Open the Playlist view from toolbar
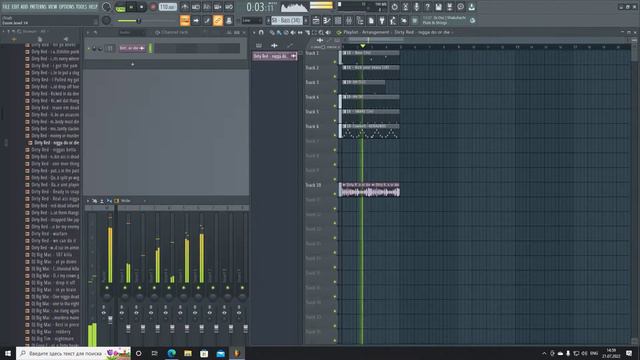Screen dimensions: 640x360 pos(316,20)
